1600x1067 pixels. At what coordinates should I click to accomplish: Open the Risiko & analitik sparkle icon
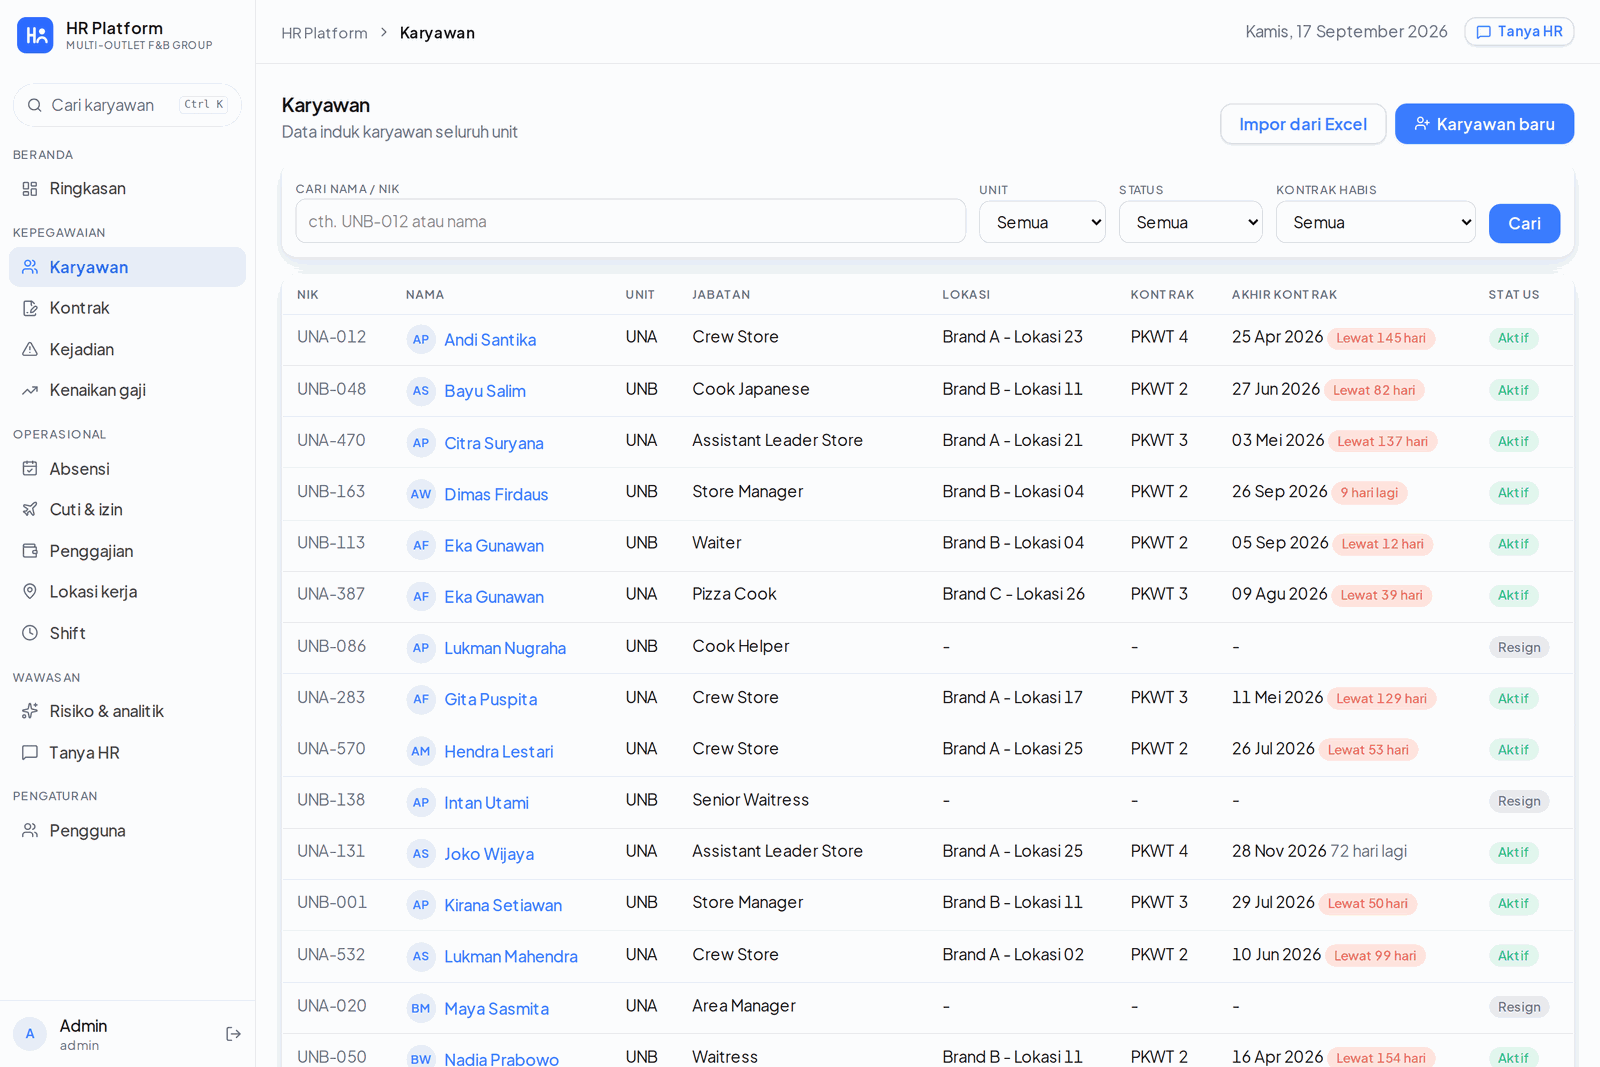pos(30,711)
